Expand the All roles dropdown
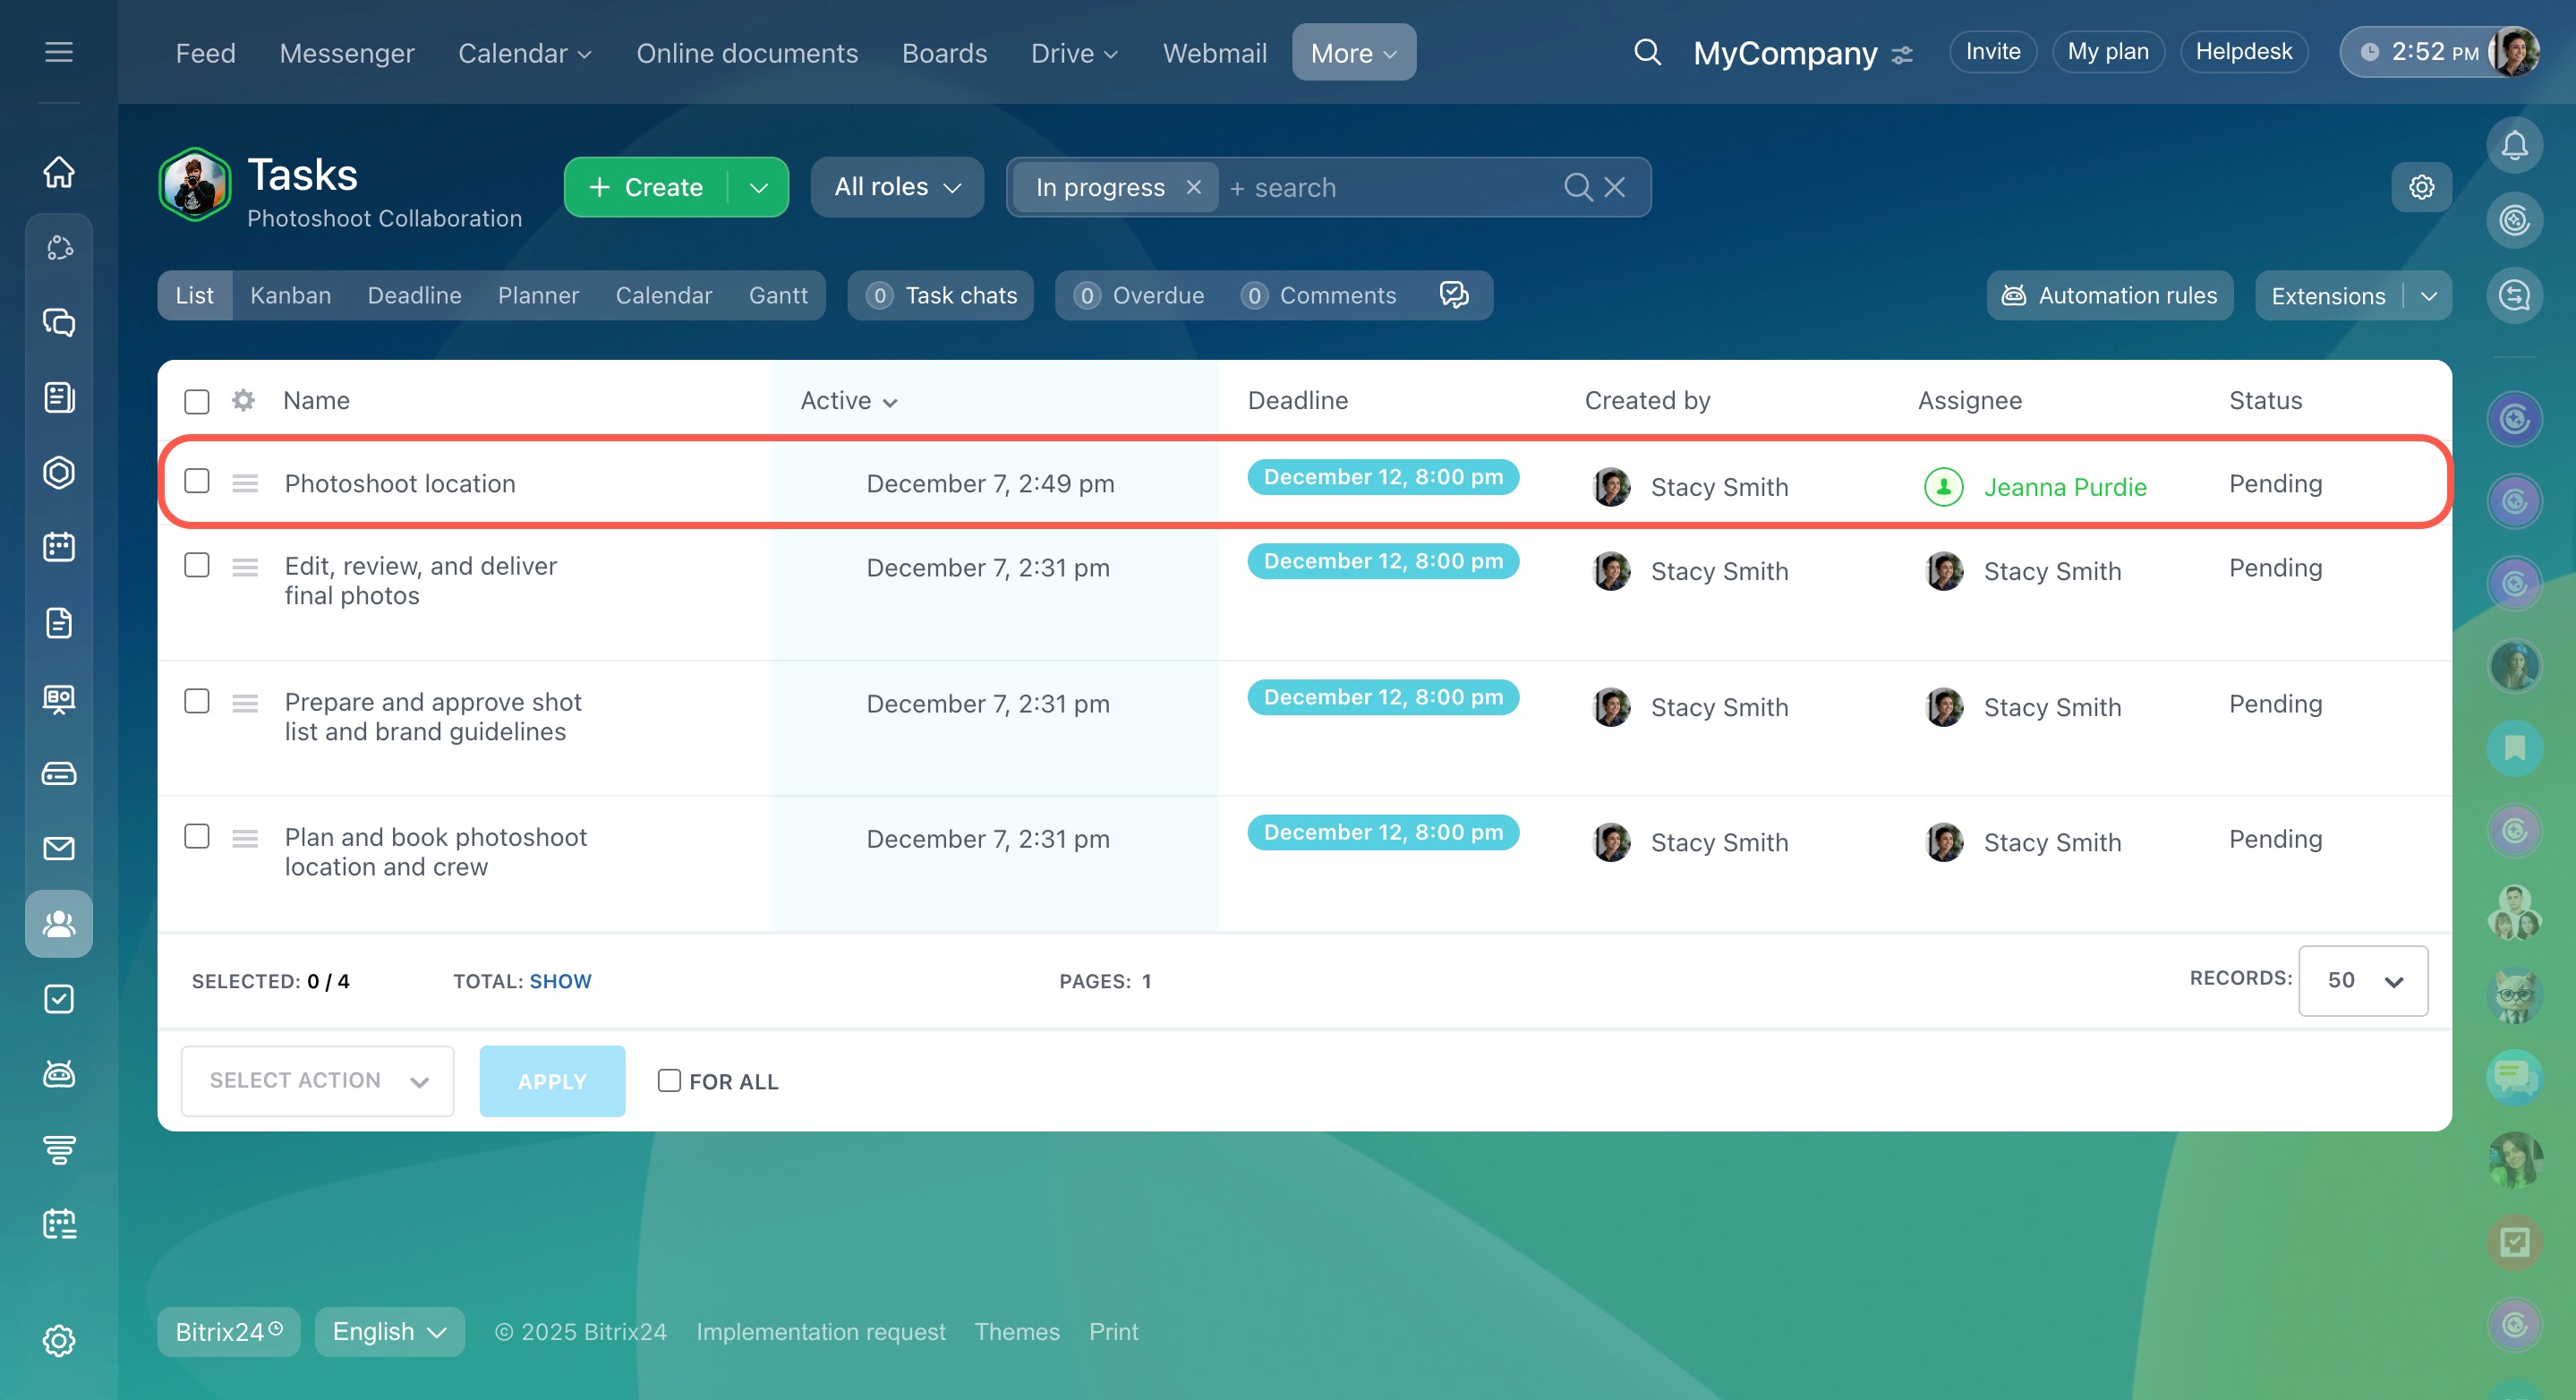2576x1400 pixels. point(897,187)
